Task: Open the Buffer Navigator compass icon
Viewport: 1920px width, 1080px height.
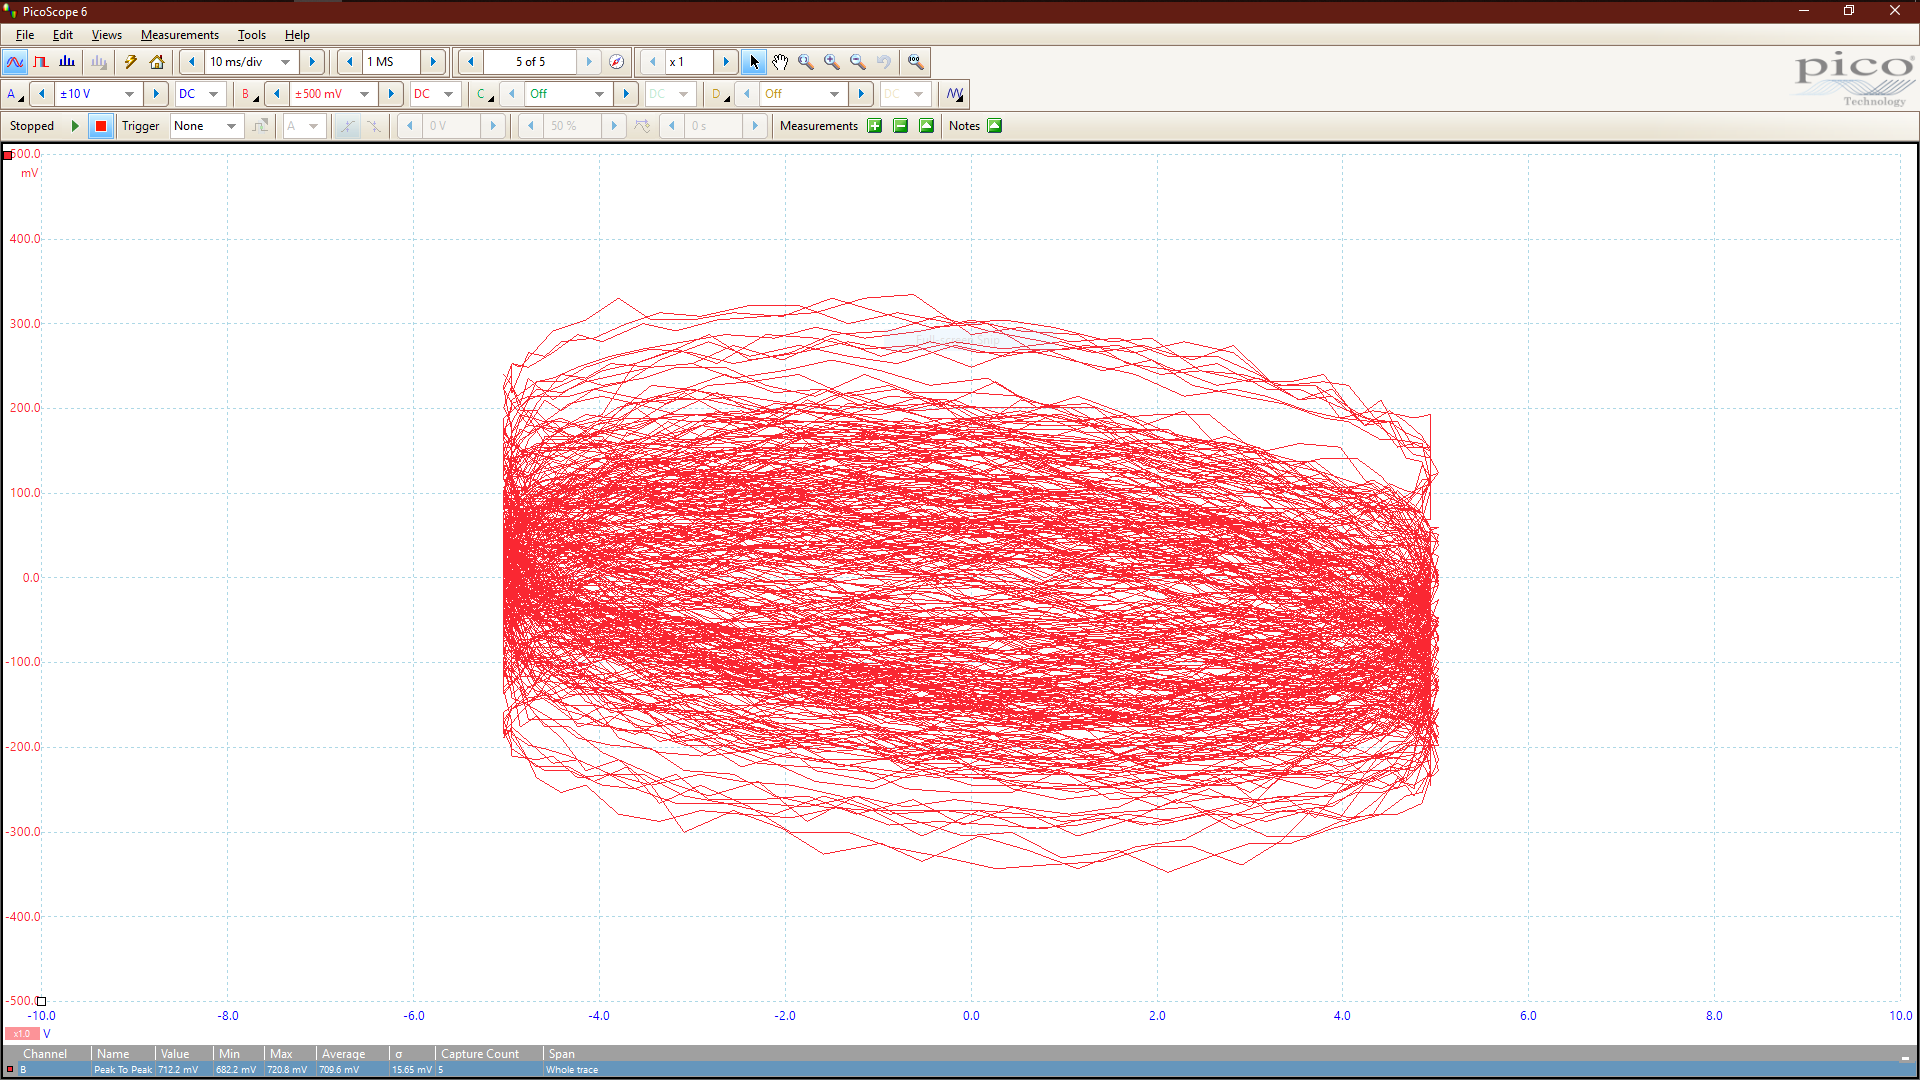Action: [x=617, y=62]
